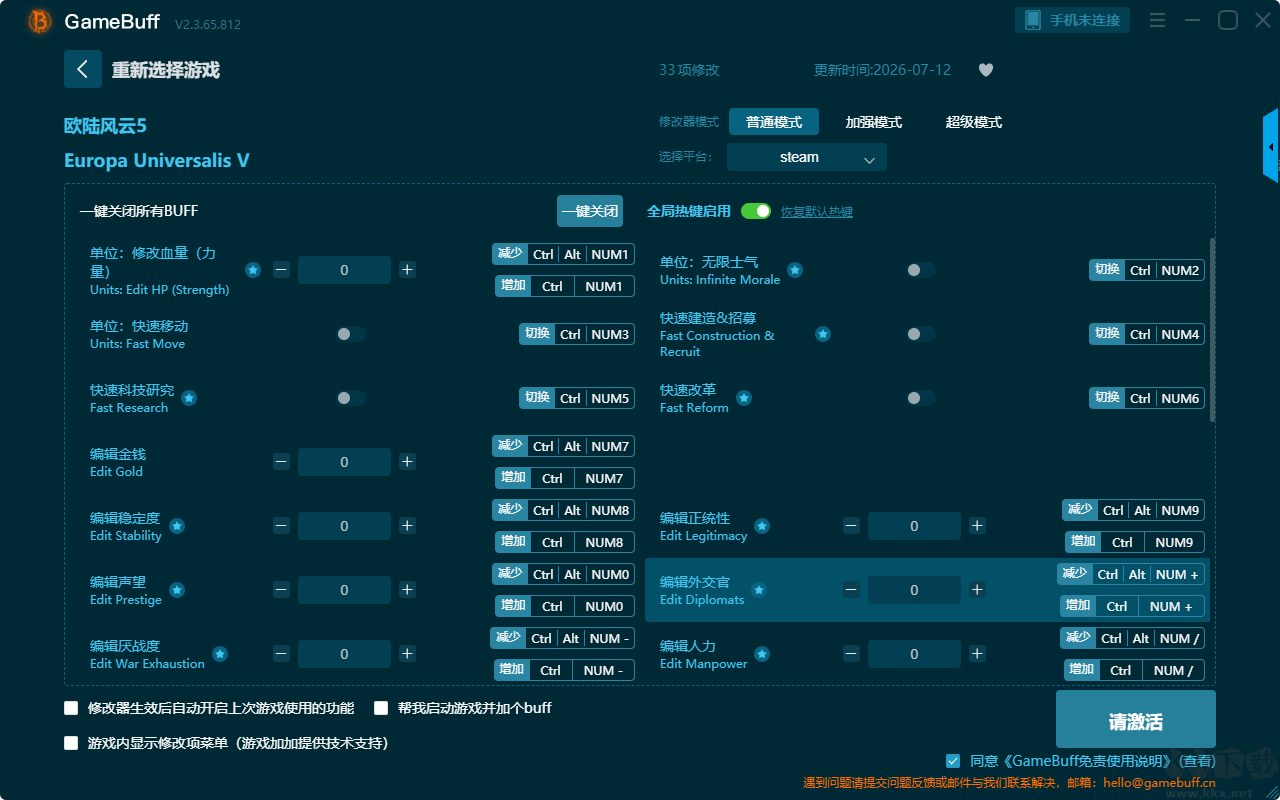Decrease Edit Gold value with minus
This screenshot has height=800, width=1280.
pos(281,462)
